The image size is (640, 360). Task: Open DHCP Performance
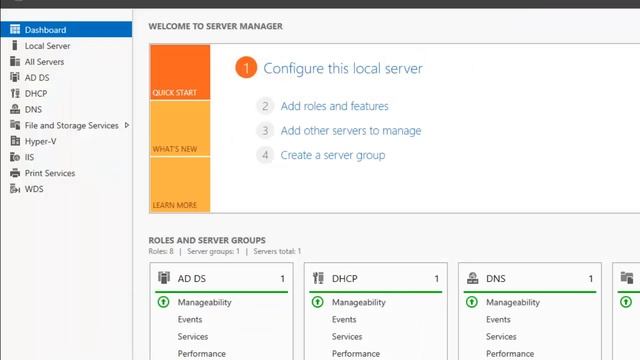pyautogui.click(x=356, y=354)
